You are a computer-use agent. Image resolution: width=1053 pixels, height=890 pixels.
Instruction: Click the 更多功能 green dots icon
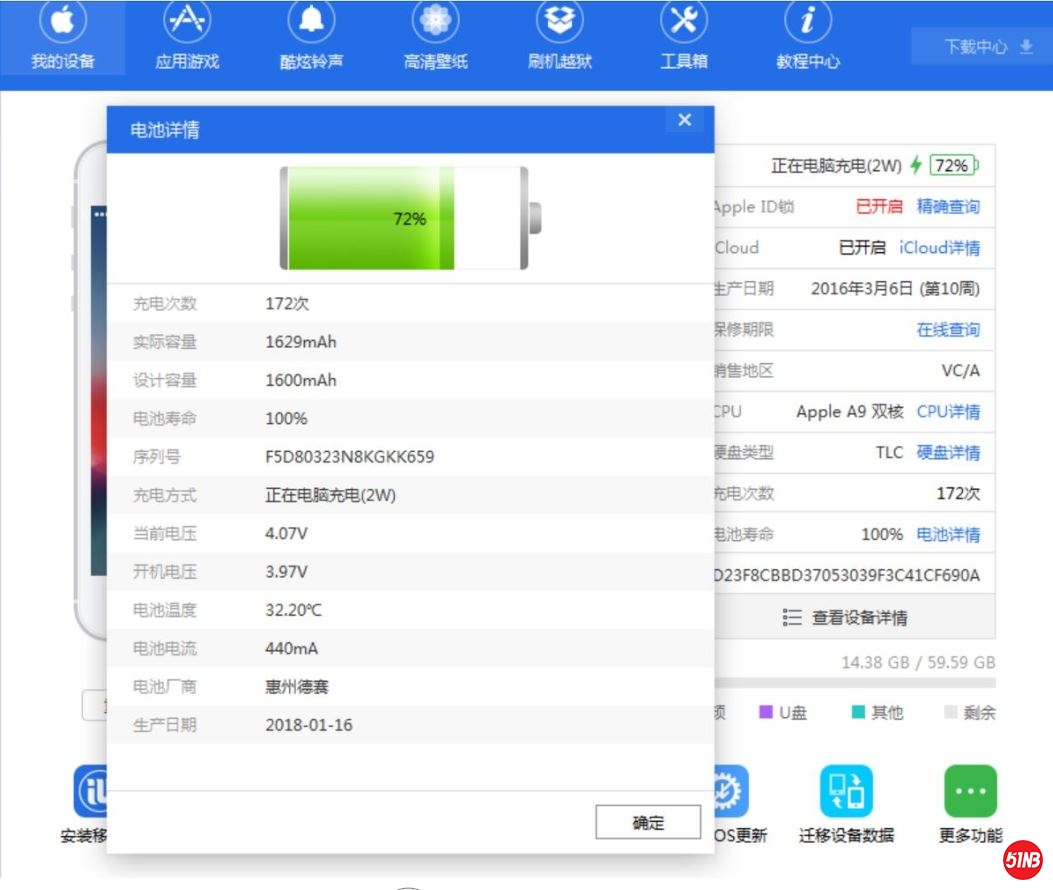pyautogui.click(x=970, y=792)
